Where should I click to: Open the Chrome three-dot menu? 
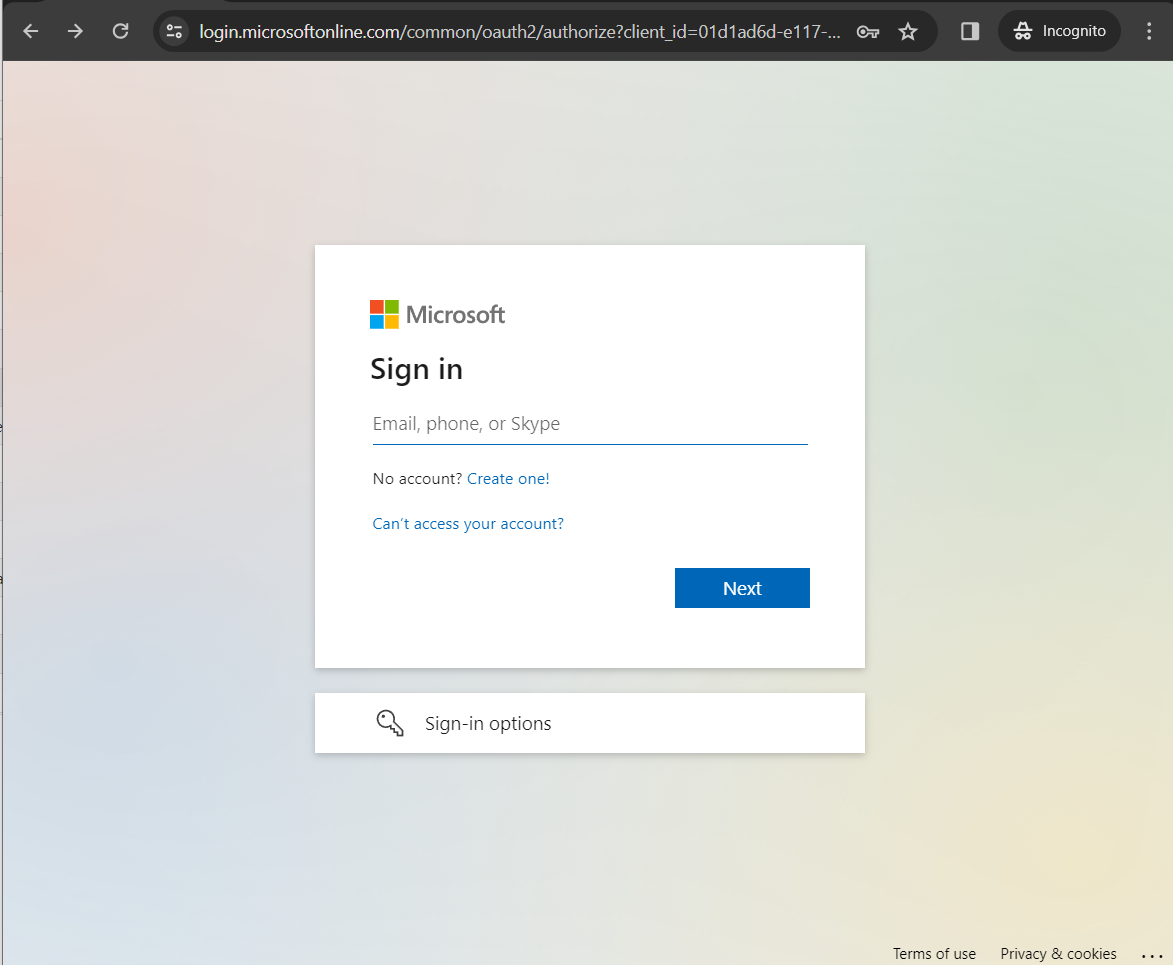click(1149, 31)
